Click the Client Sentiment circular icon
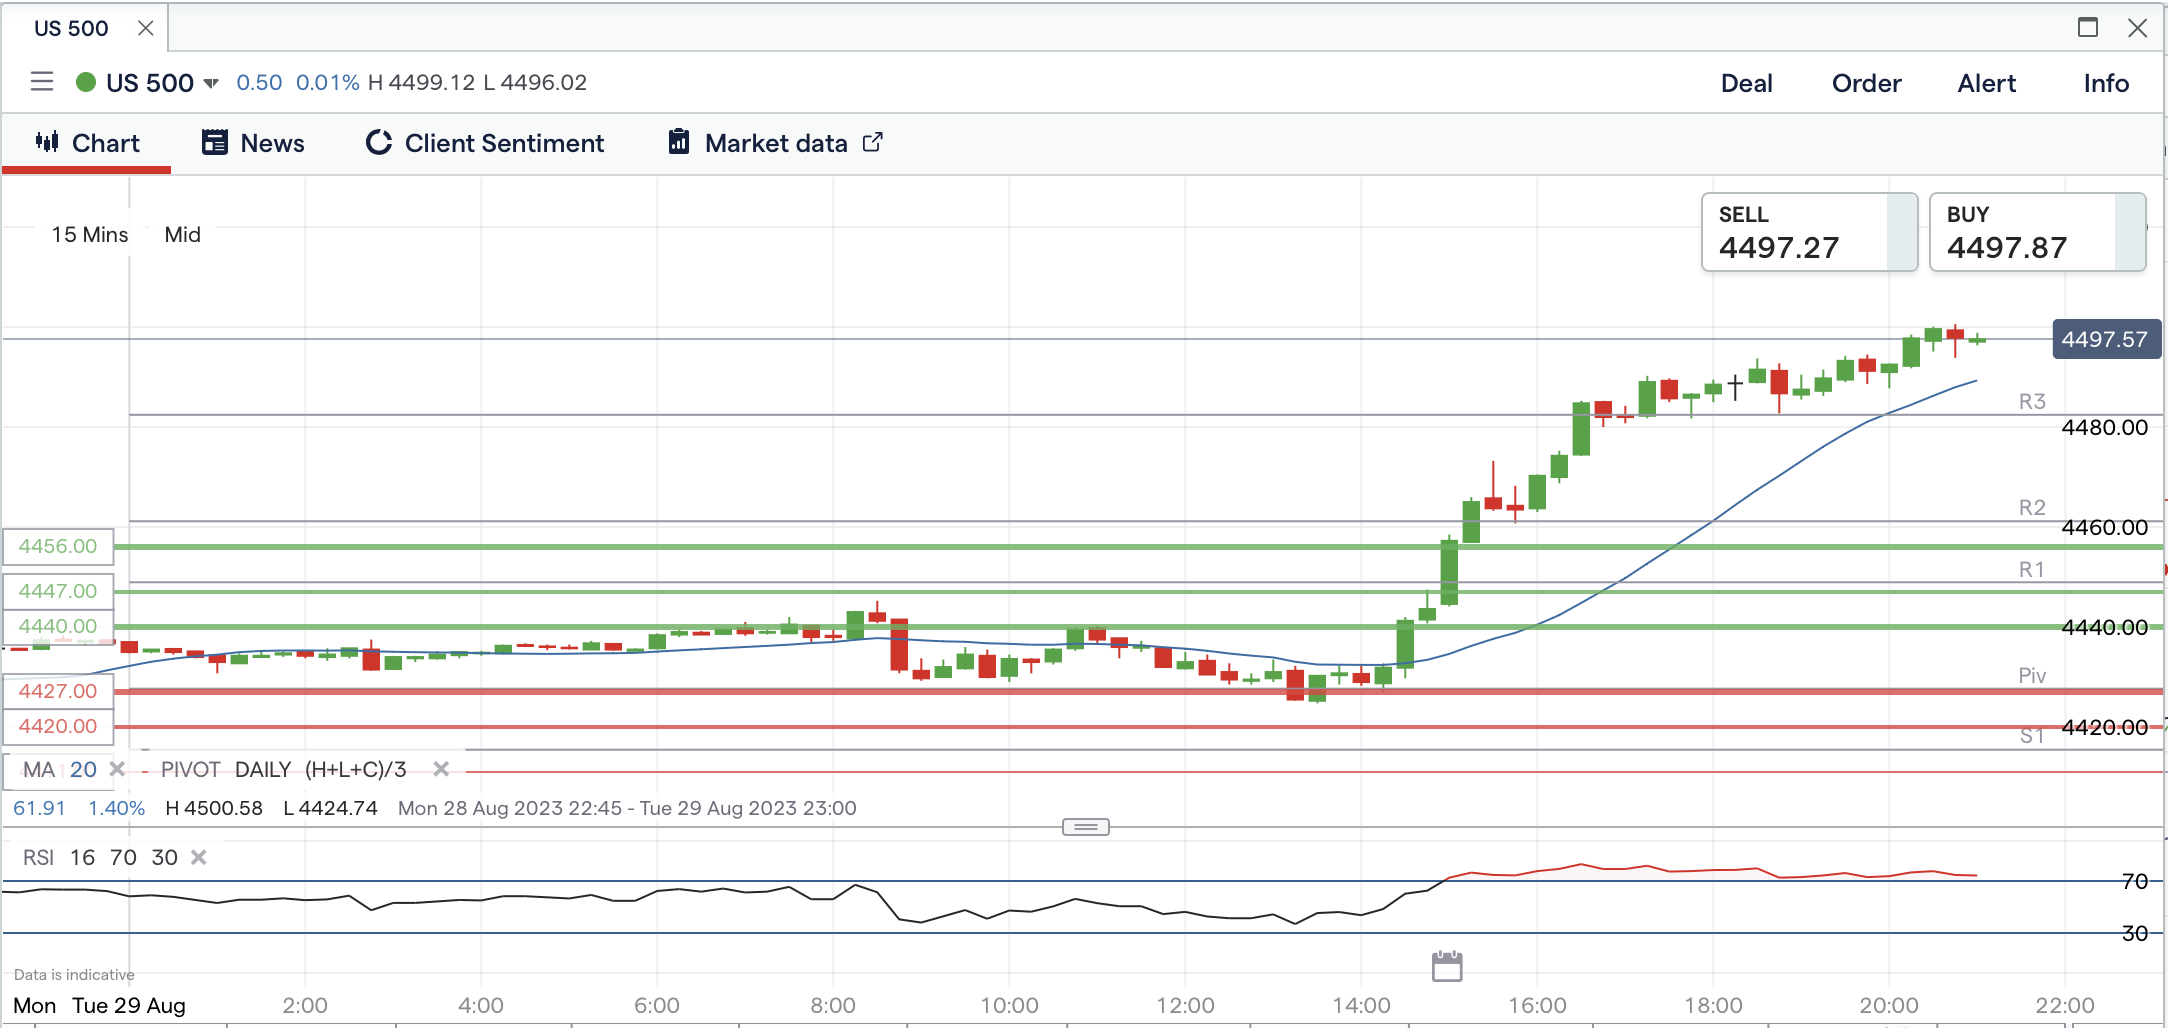The width and height of the screenshot is (2168, 1028). [379, 142]
